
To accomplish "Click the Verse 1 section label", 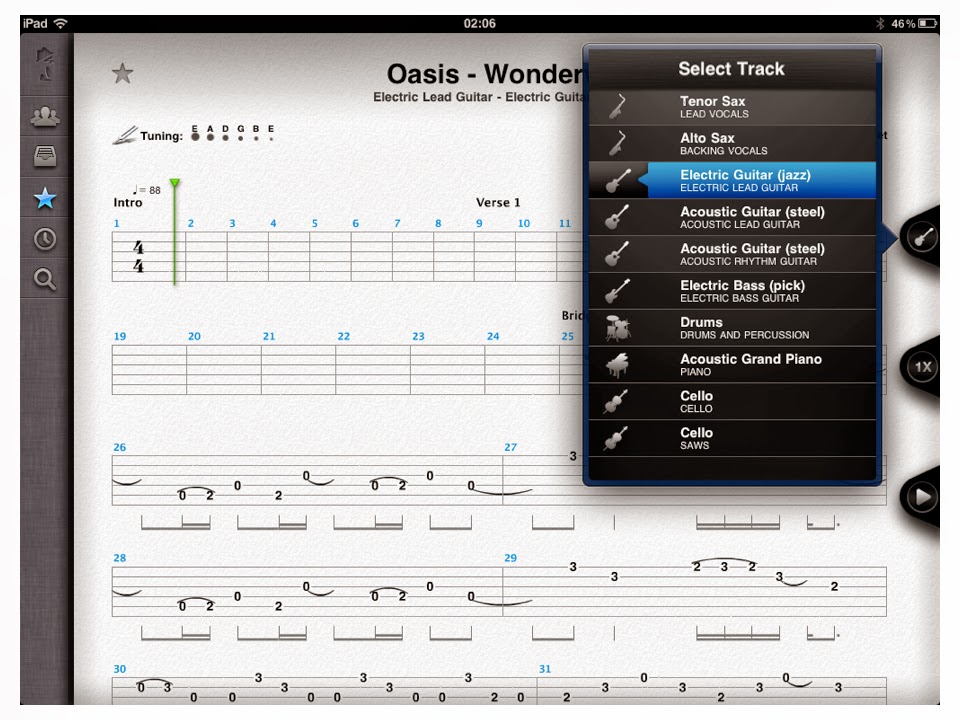I will point(498,202).
